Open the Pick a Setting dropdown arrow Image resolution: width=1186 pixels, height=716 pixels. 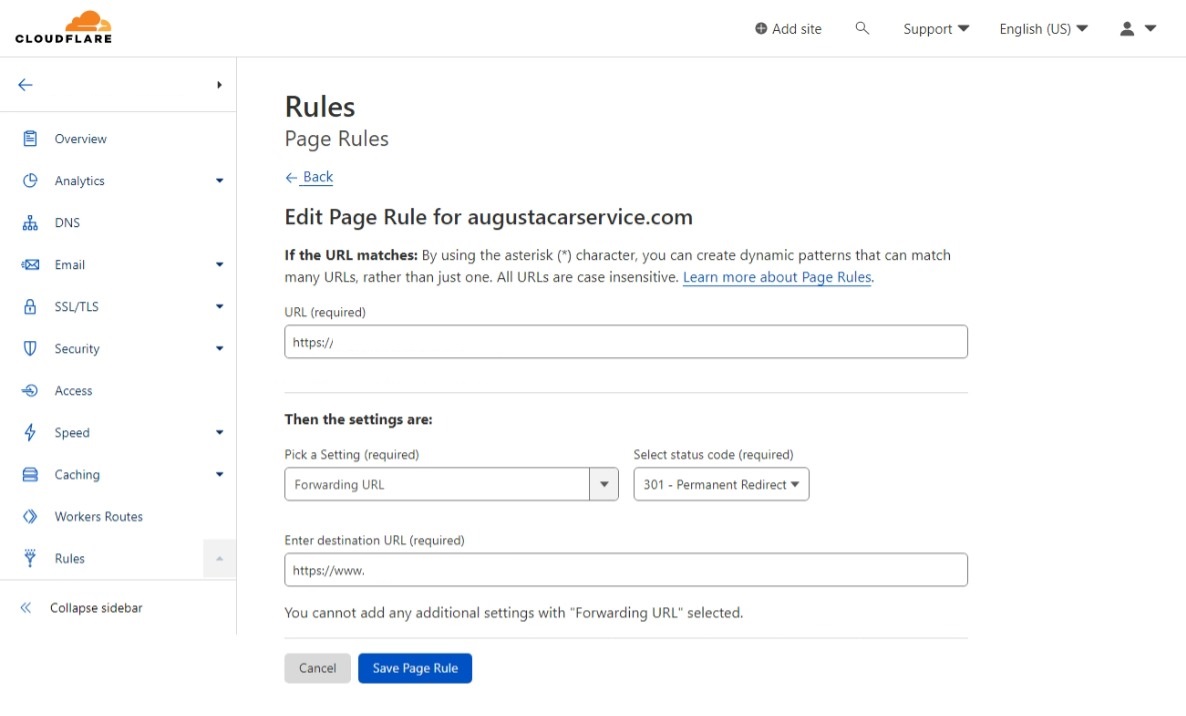click(x=604, y=484)
